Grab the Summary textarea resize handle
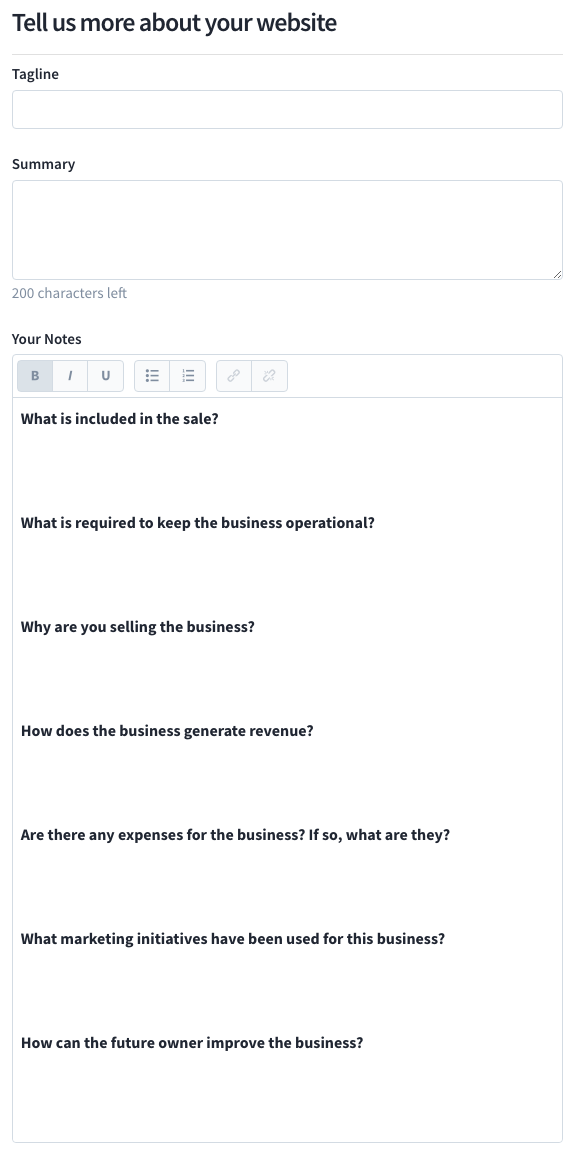Image resolution: width=580 pixels, height=1158 pixels. point(557,274)
